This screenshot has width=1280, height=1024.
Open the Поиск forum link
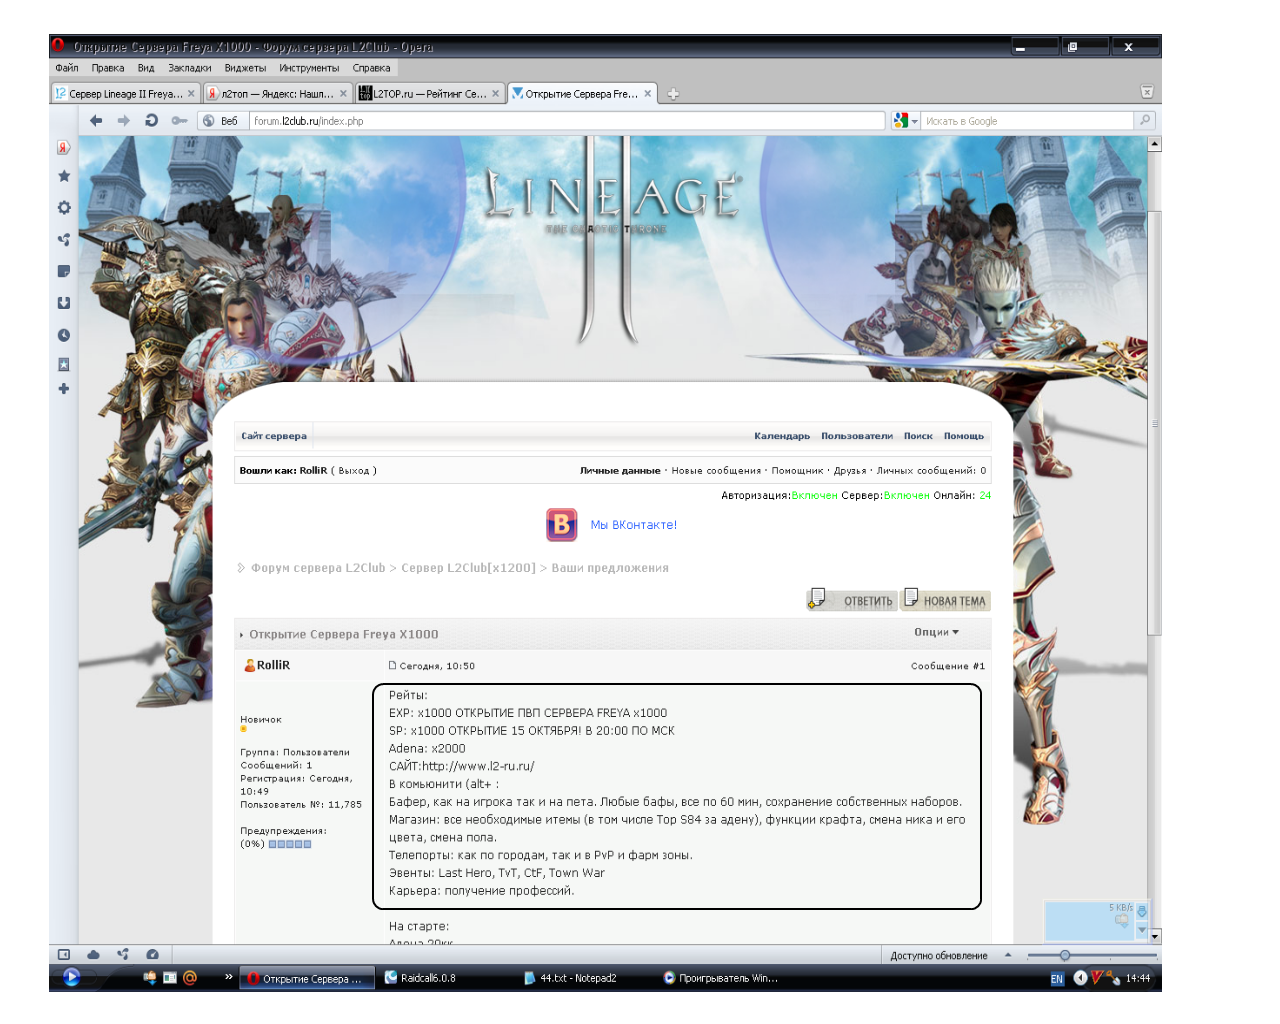click(x=918, y=436)
